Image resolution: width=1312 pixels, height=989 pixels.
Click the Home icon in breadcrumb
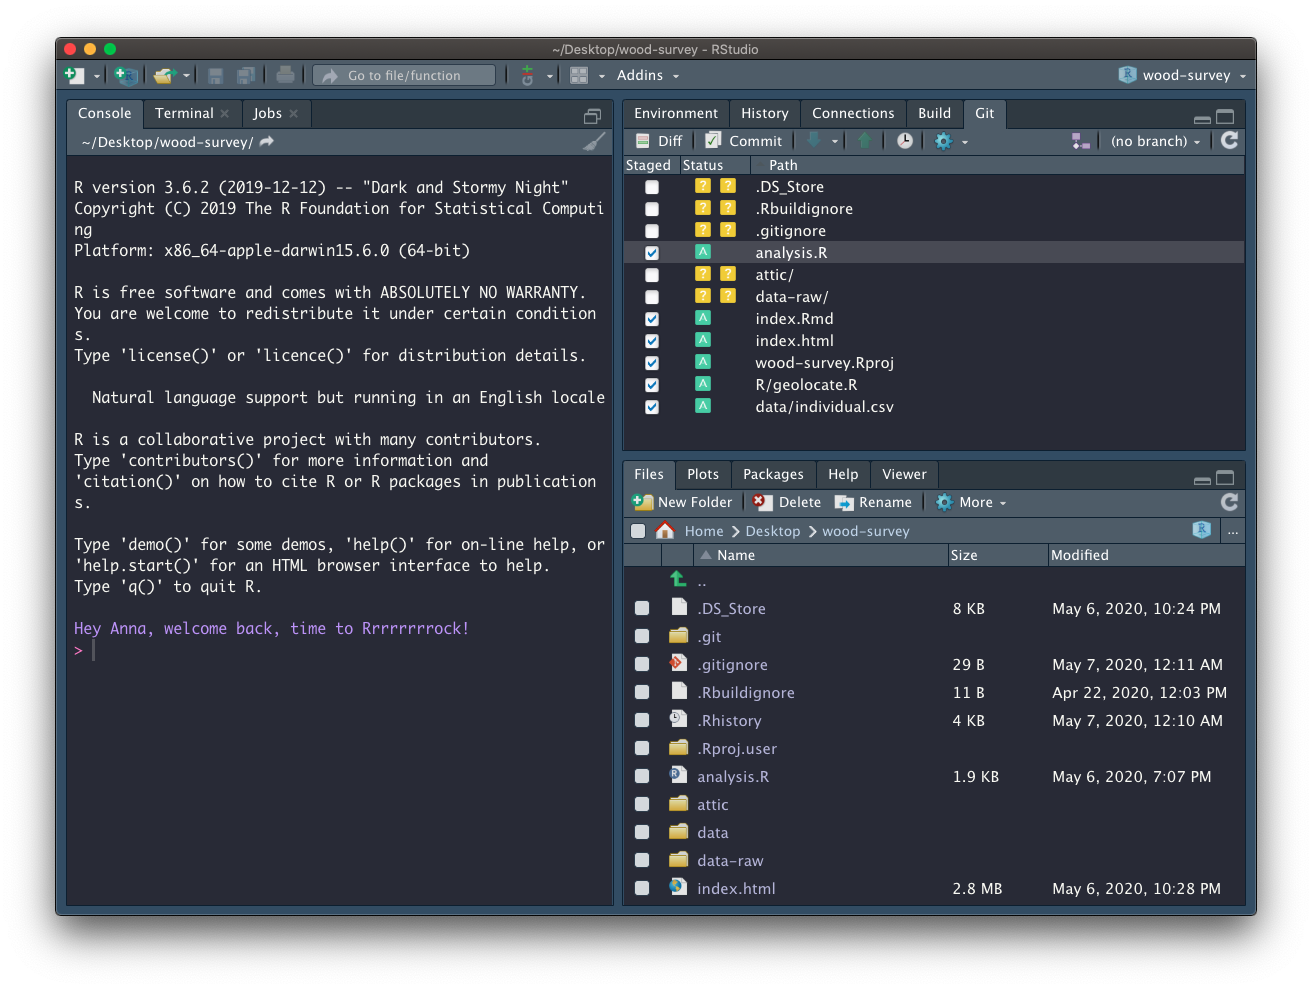tap(665, 531)
